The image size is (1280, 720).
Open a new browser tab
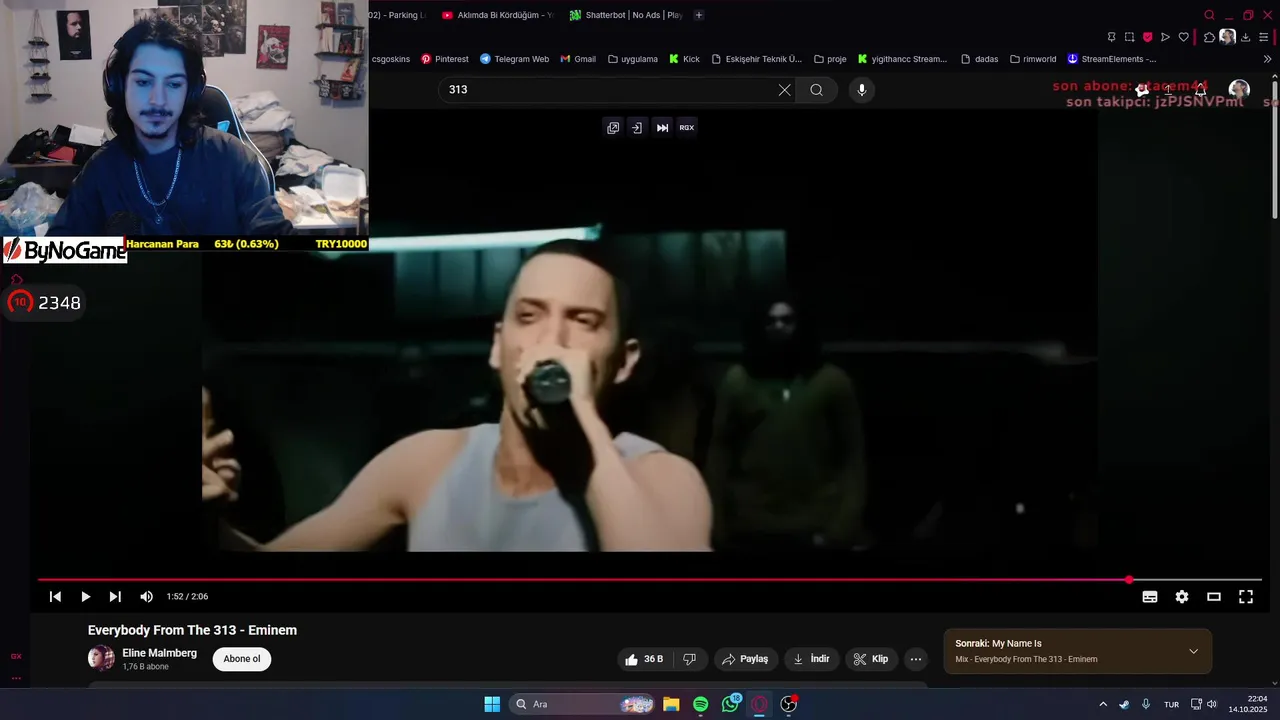[x=699, y=15]
